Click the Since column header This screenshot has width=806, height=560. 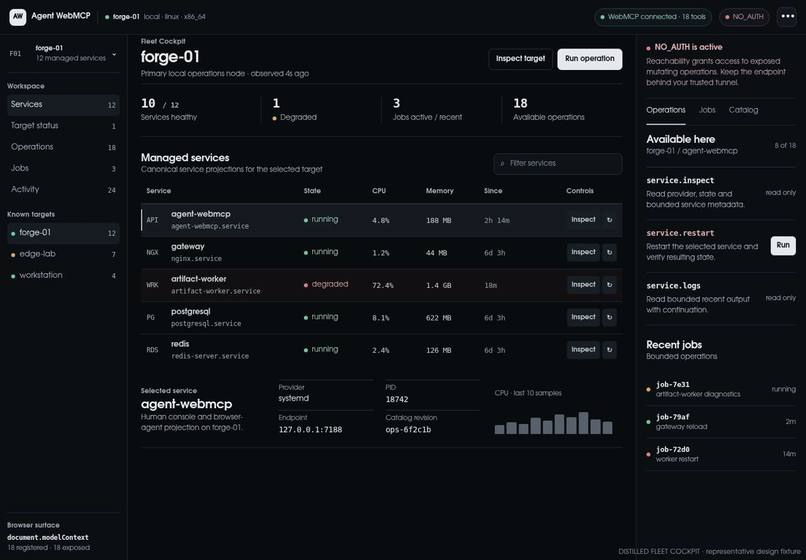(493, 191)
